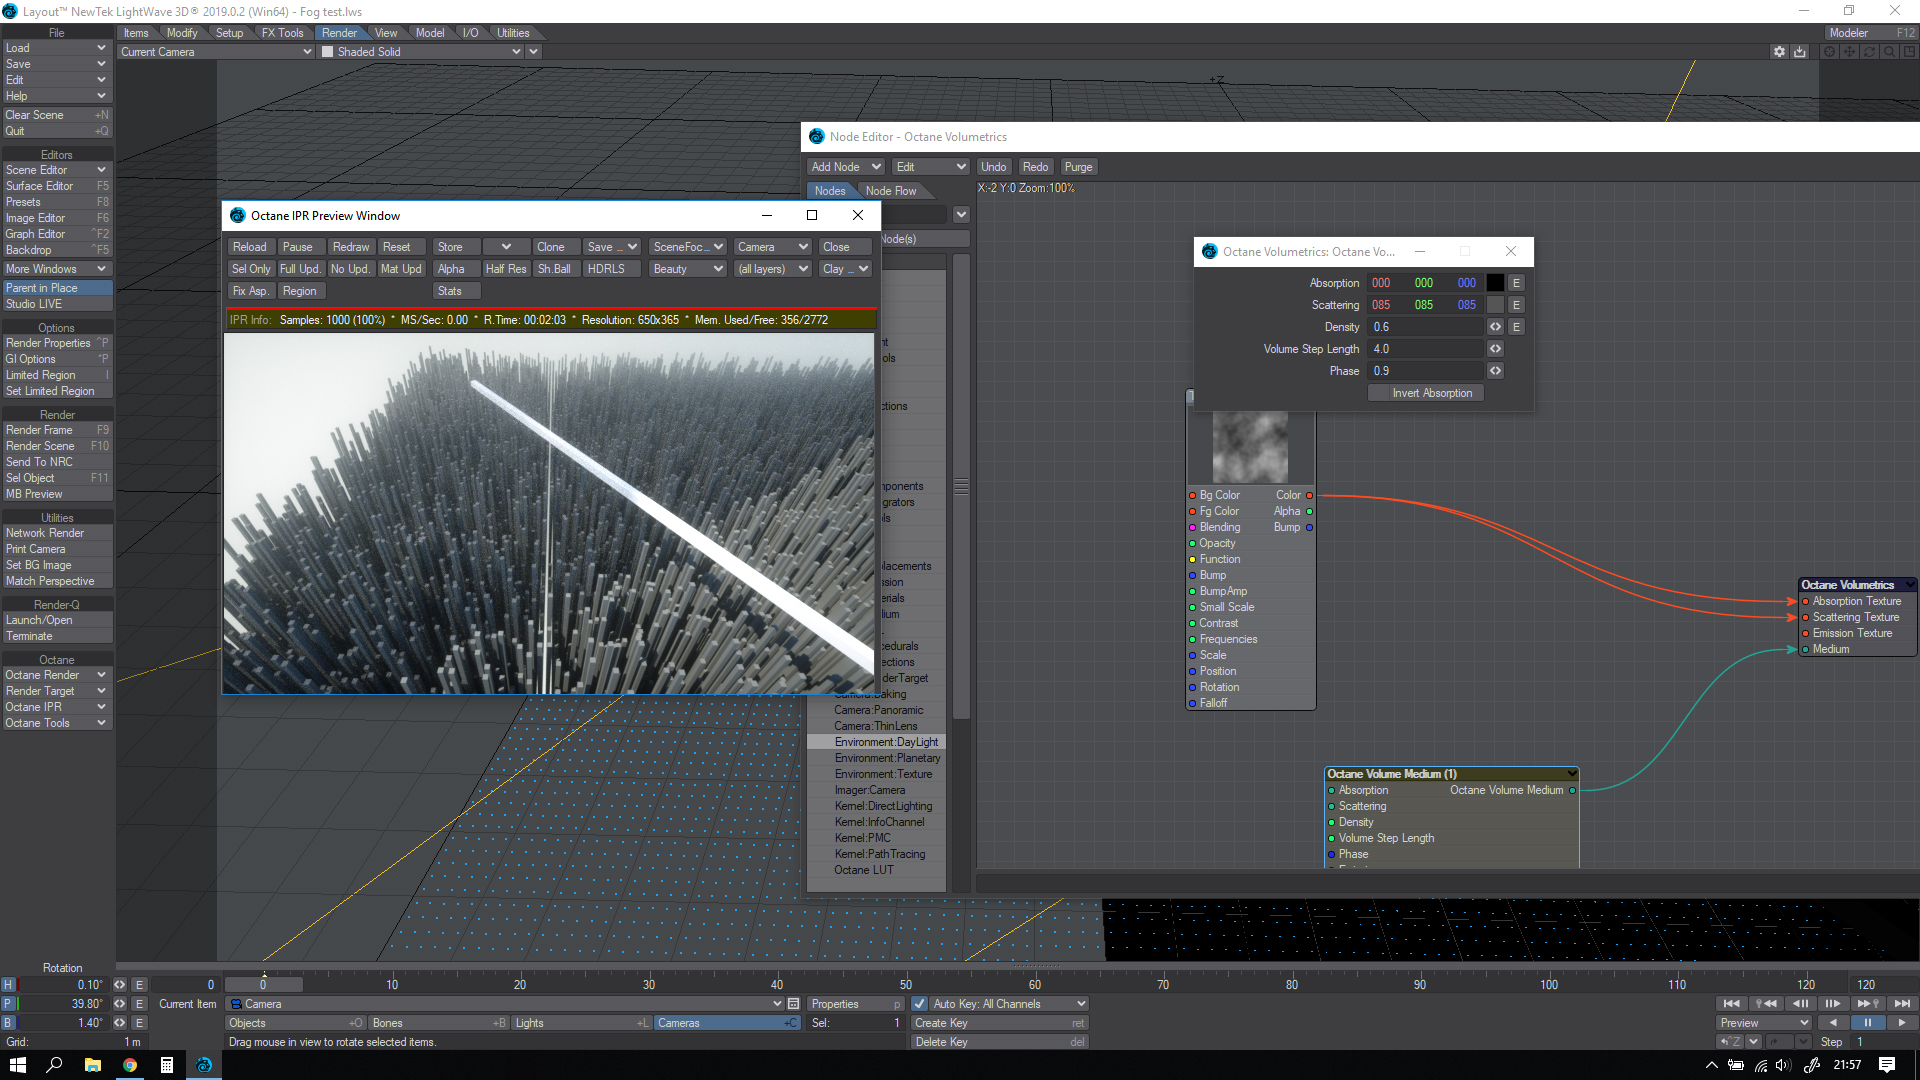
Task: Toggle Half Res in IPR window
Action: [x=505, y=269]
